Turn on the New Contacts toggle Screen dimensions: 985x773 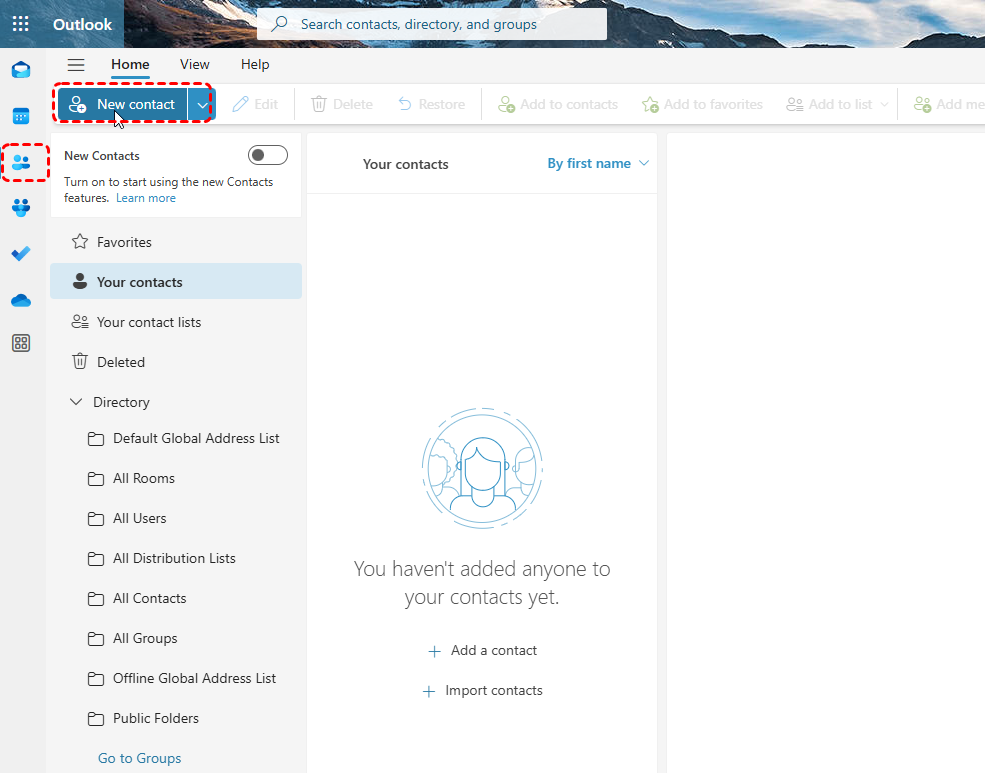(268, 155)
